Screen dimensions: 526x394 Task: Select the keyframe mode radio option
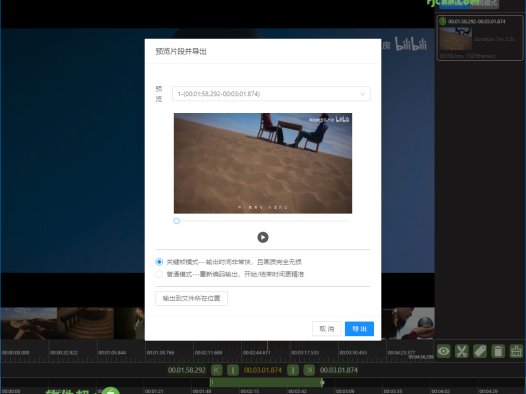(x=159, y=262)
